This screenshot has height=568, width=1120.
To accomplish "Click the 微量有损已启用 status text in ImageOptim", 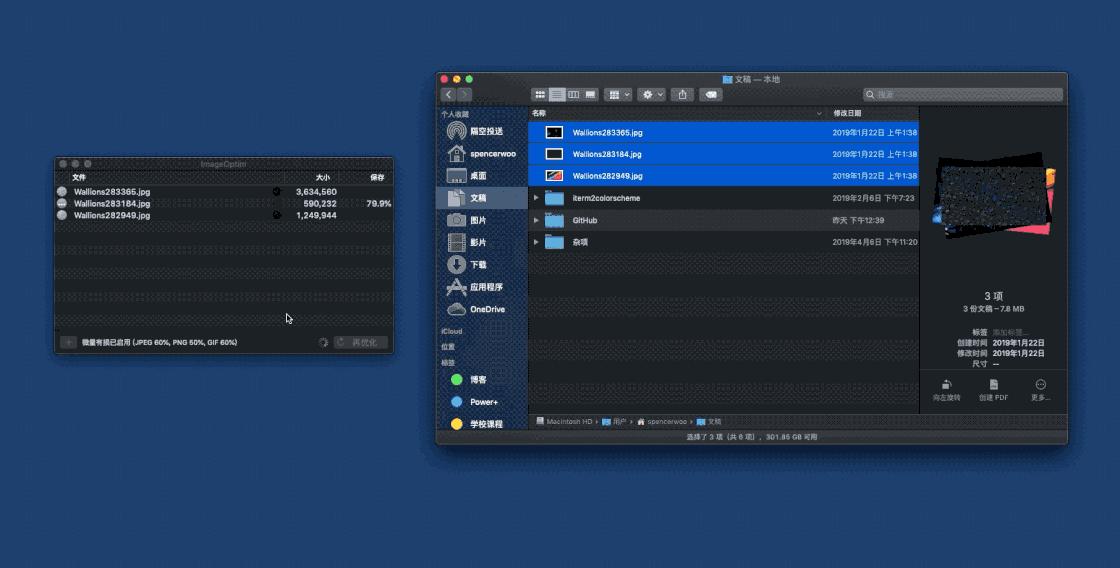I will [x=159, y=342].
